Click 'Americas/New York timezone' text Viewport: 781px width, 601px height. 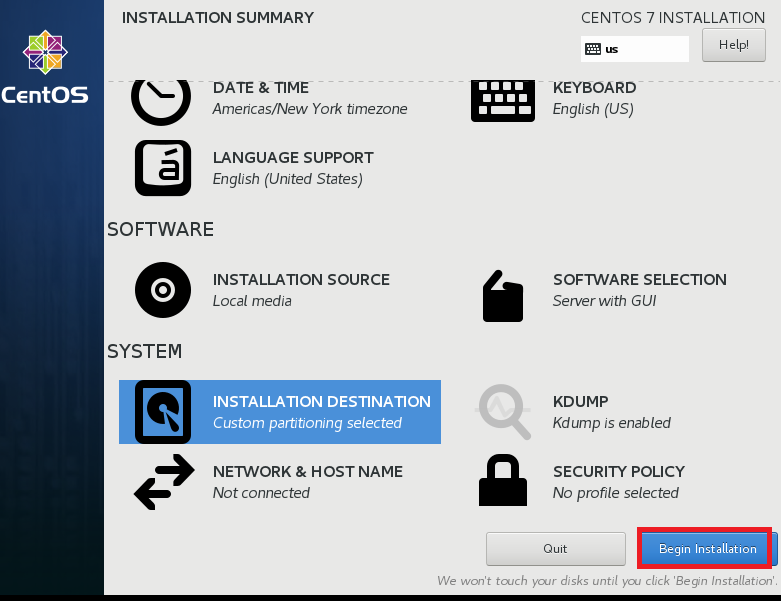310,109
